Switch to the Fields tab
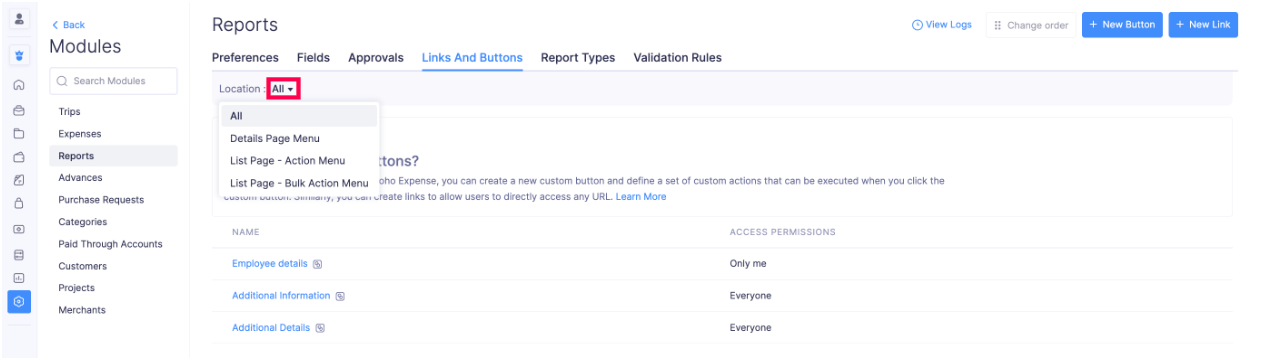Image resolution: width=1264 pixels, height=360 pixels. point(313,58)
